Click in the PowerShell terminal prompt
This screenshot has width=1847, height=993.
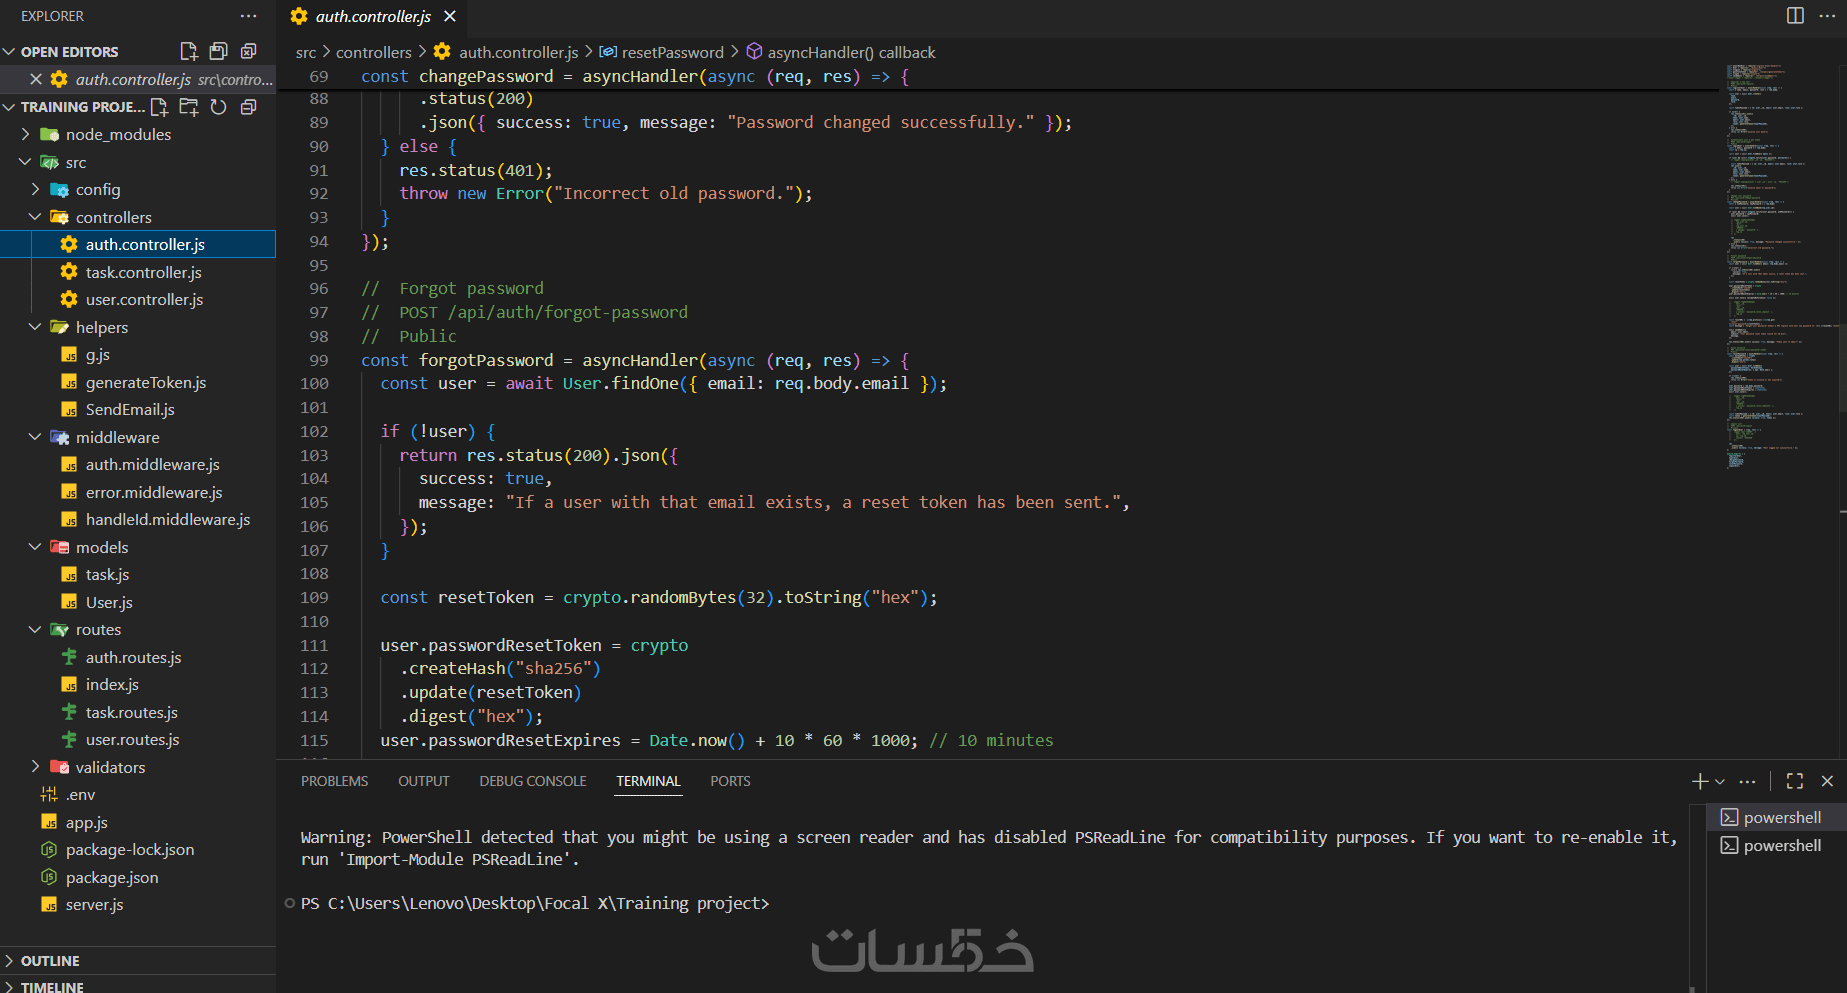click(535, 903)
